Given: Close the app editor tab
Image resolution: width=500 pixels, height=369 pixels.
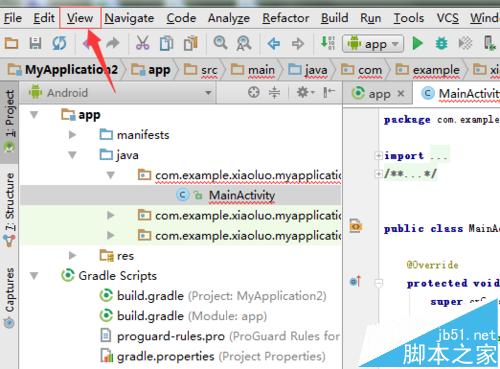Looking at the screenshot, I should (401, 94).
